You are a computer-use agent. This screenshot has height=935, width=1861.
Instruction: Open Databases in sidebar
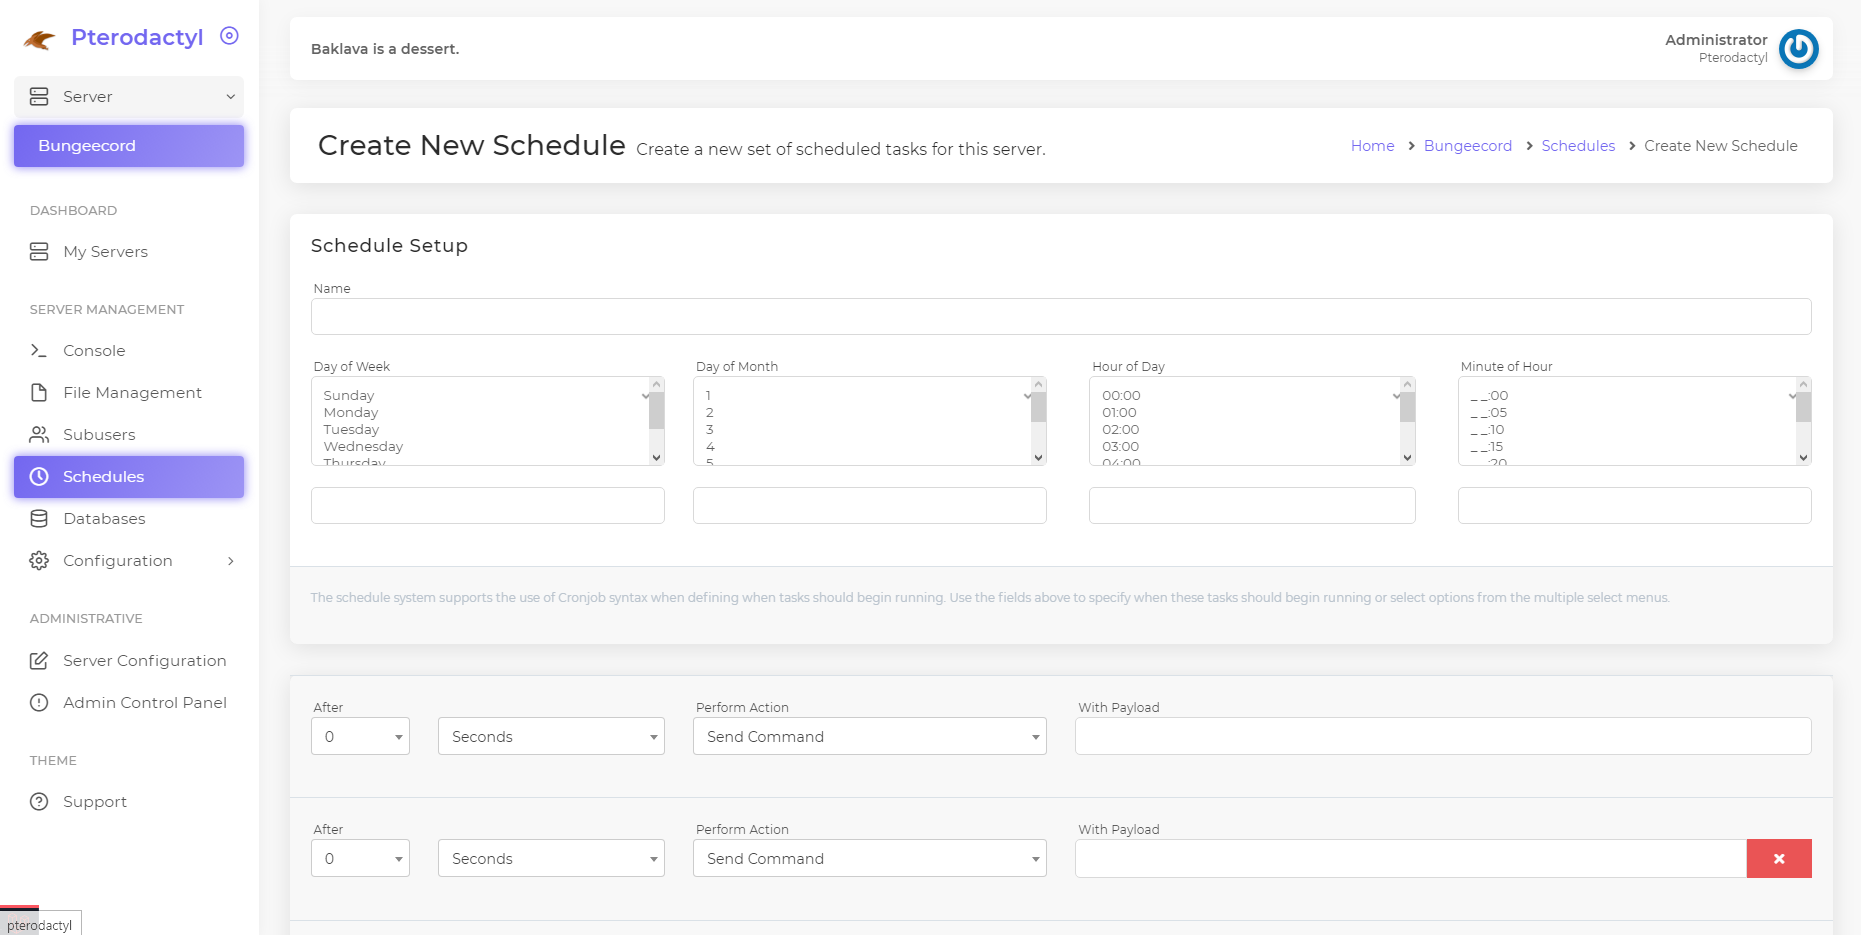coord(104,519)
